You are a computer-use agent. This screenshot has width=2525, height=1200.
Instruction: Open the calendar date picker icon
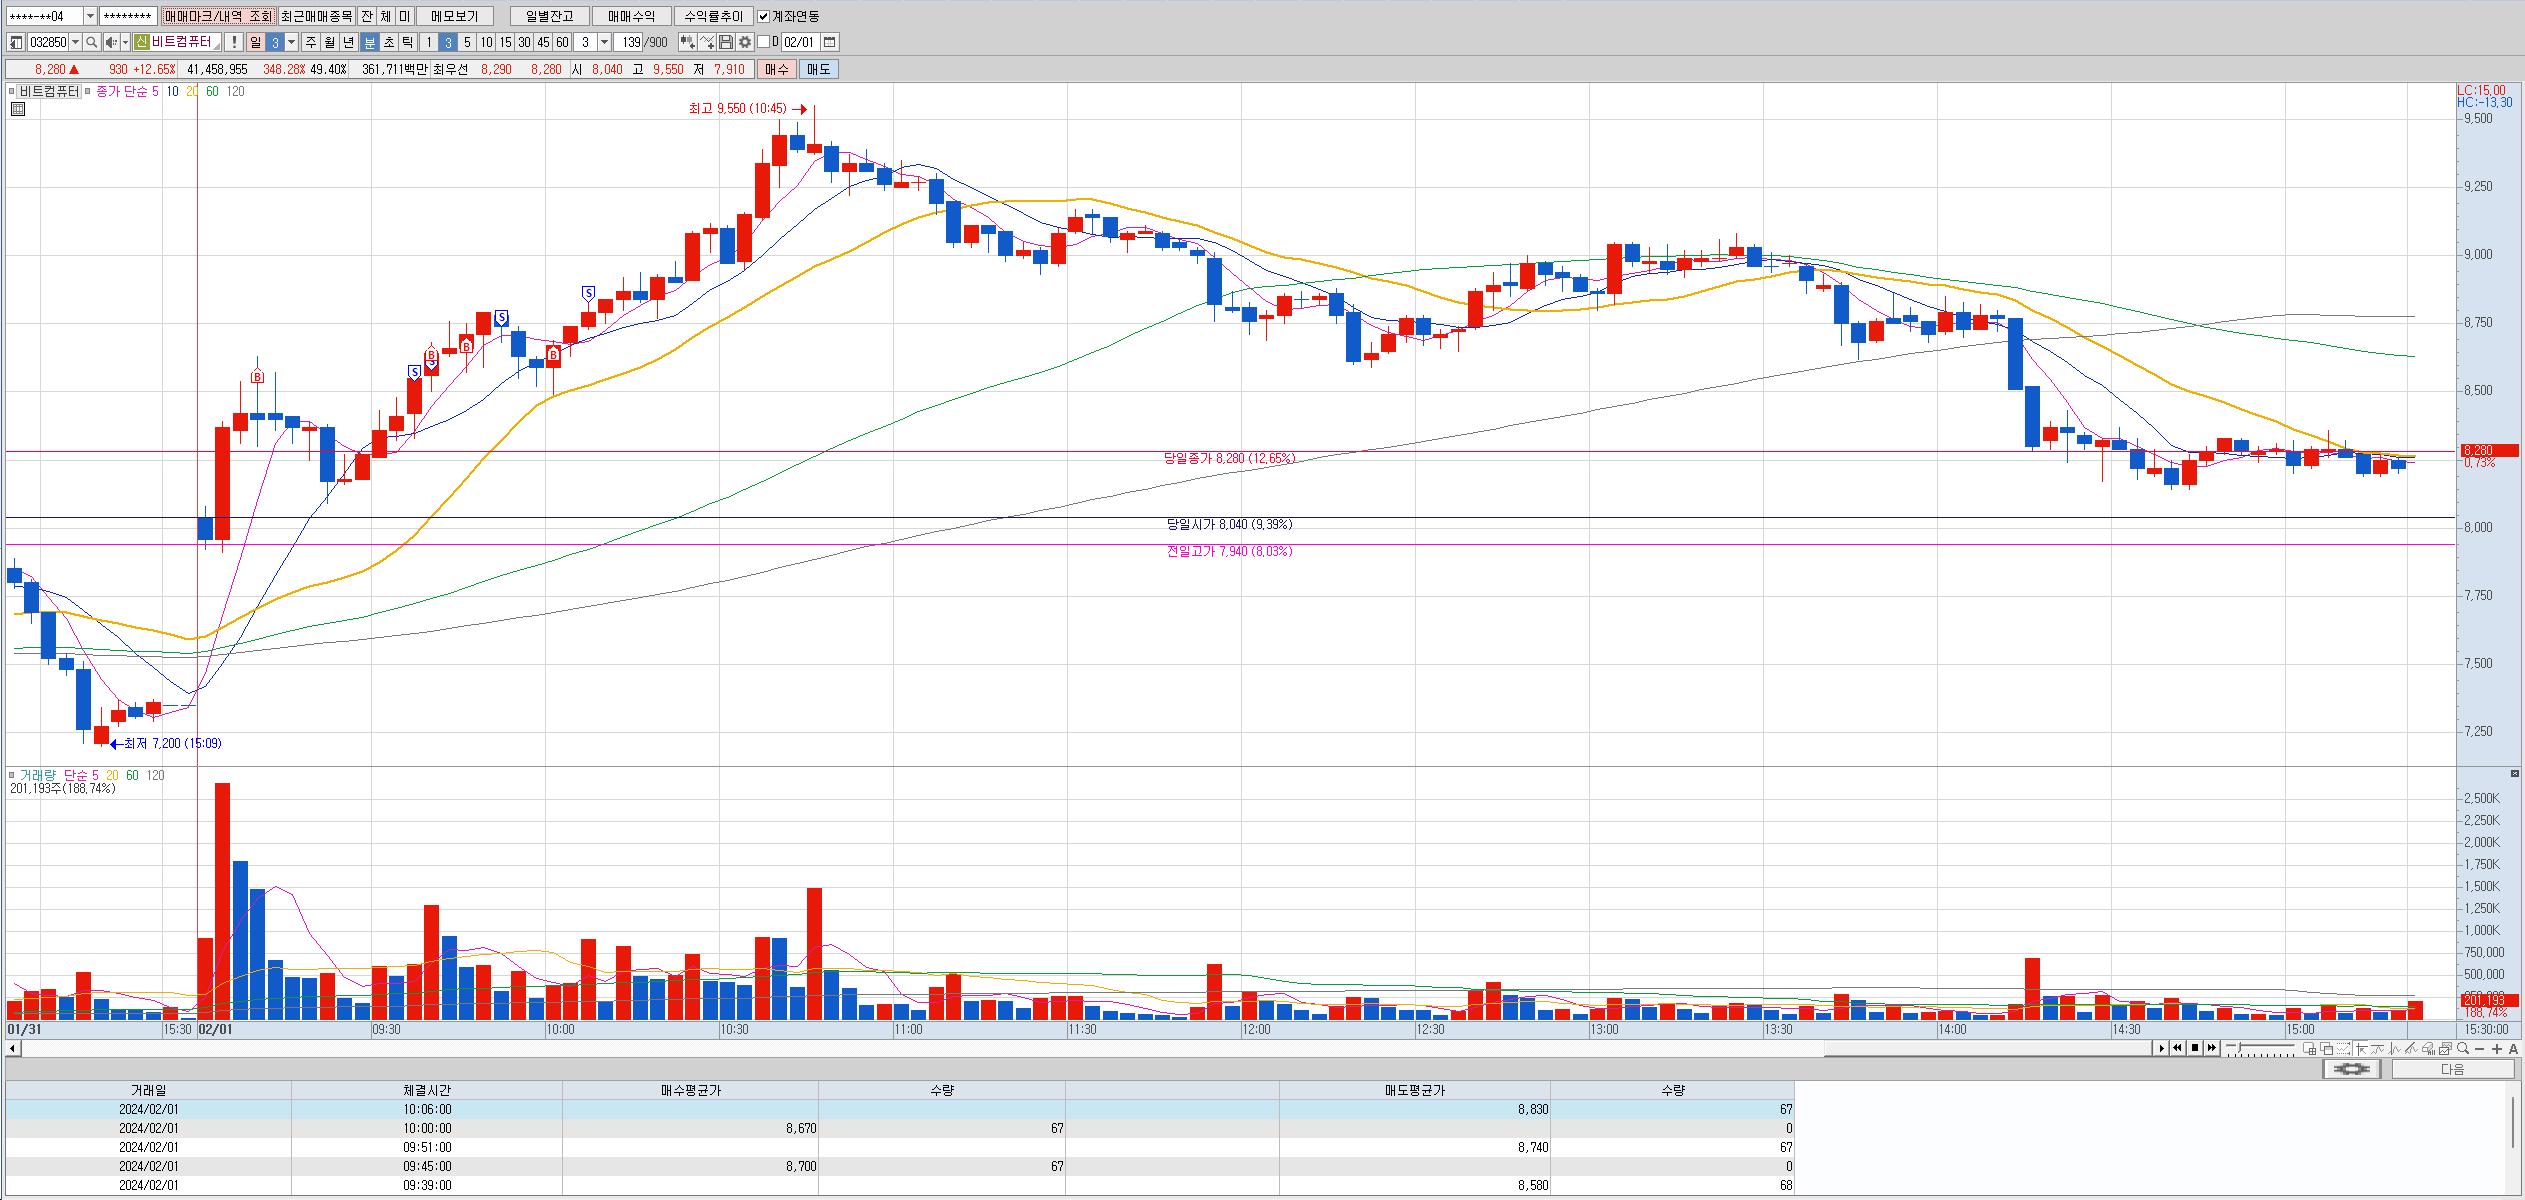coord(830,42)
